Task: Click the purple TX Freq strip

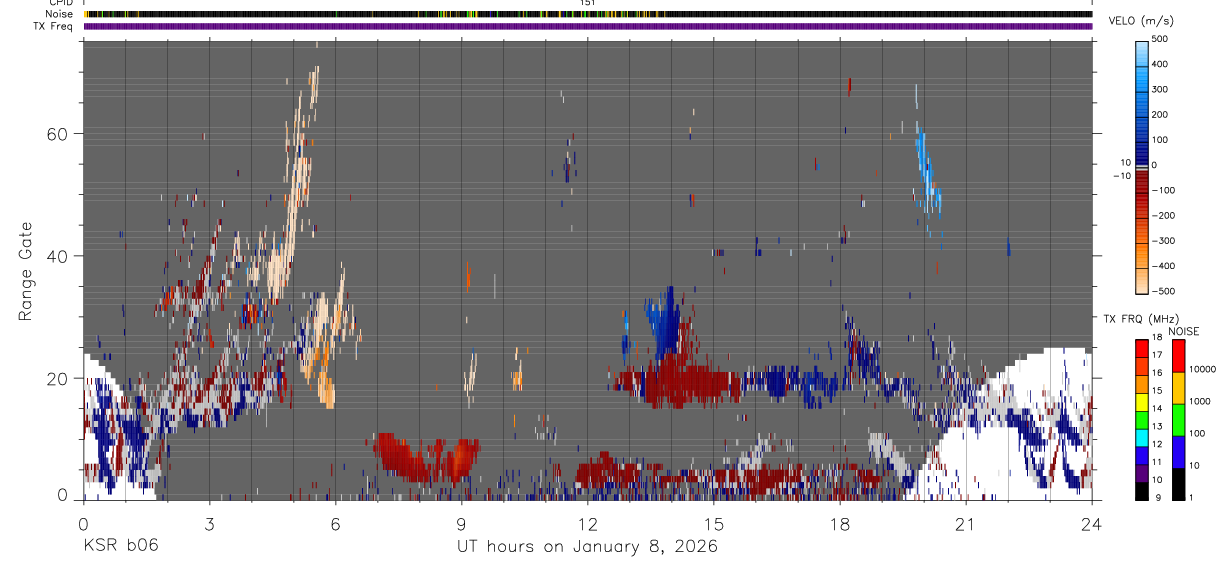Action: tap(587, 26)
